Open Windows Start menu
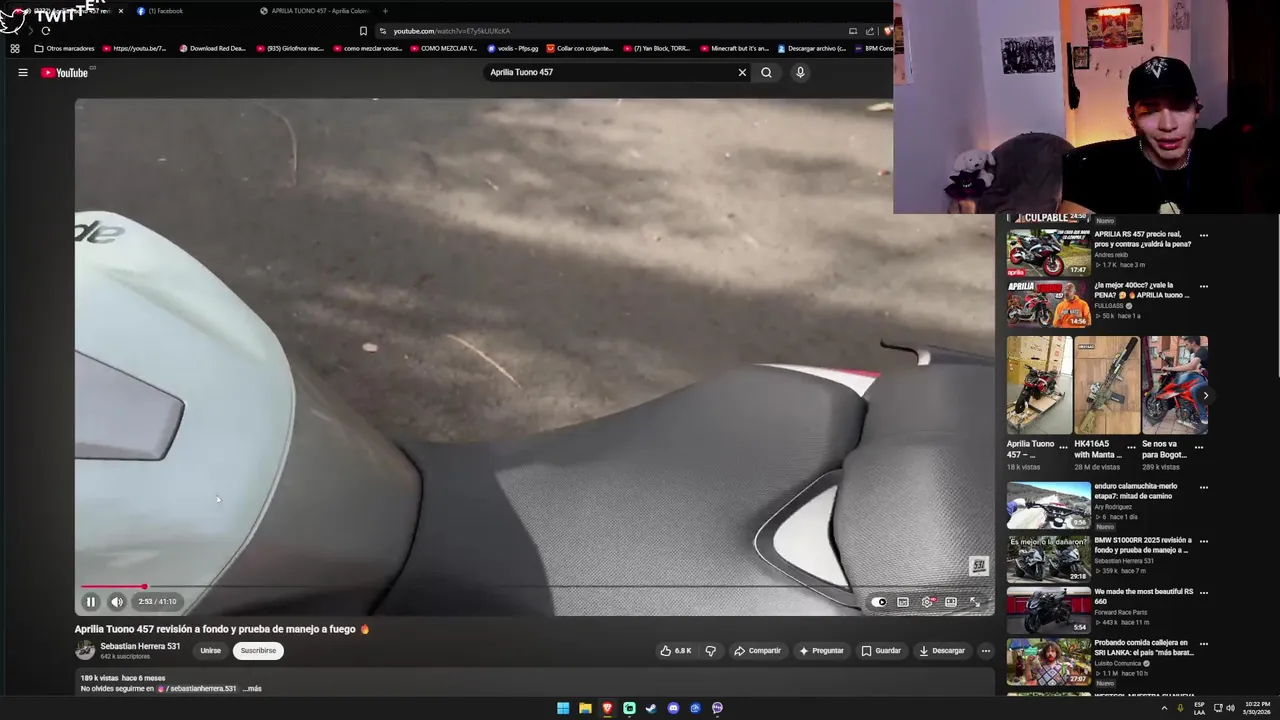The height and width of the screenshot is (720, 1280). click(x=563, y=708)
